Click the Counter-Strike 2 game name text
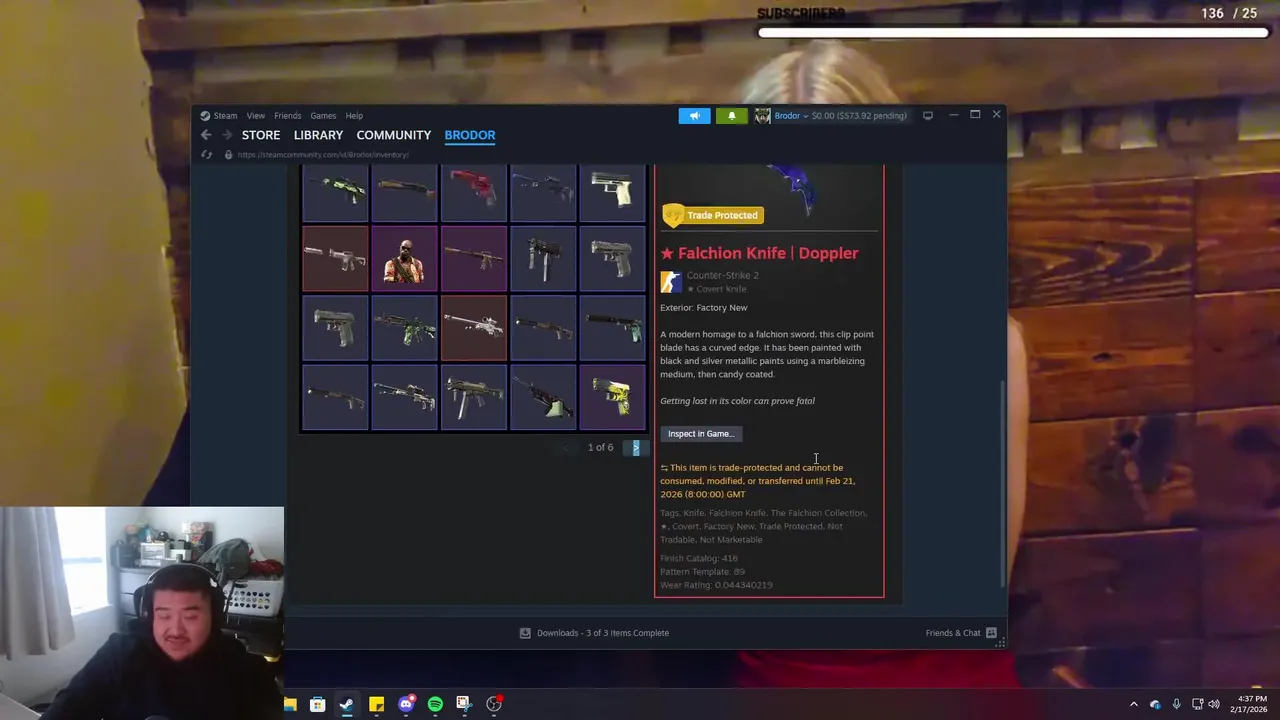1280x720 pixels. coord(722,275)
